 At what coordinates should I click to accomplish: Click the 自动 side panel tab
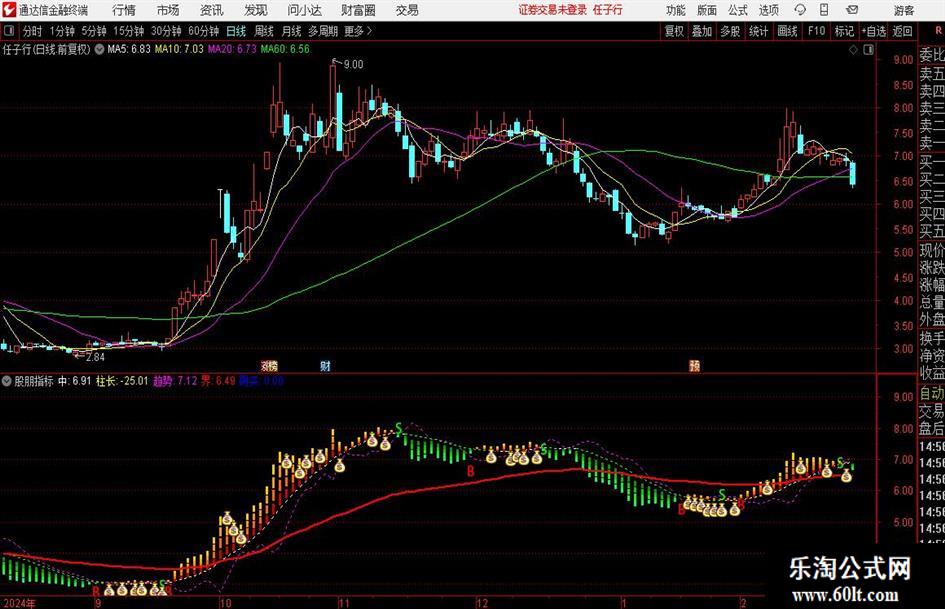coord(932,393)
